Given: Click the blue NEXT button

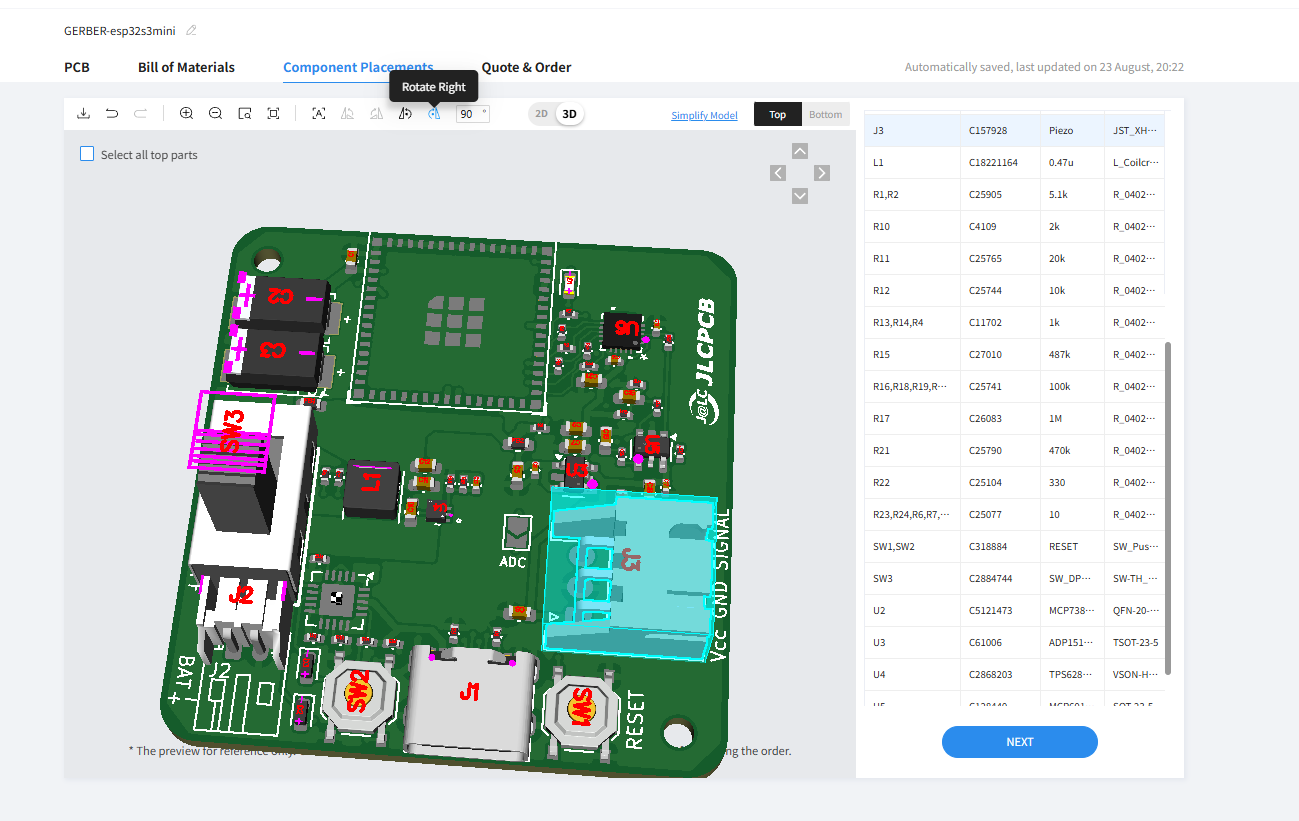Looking at the screenshot, I should [x=1019, y=742].
